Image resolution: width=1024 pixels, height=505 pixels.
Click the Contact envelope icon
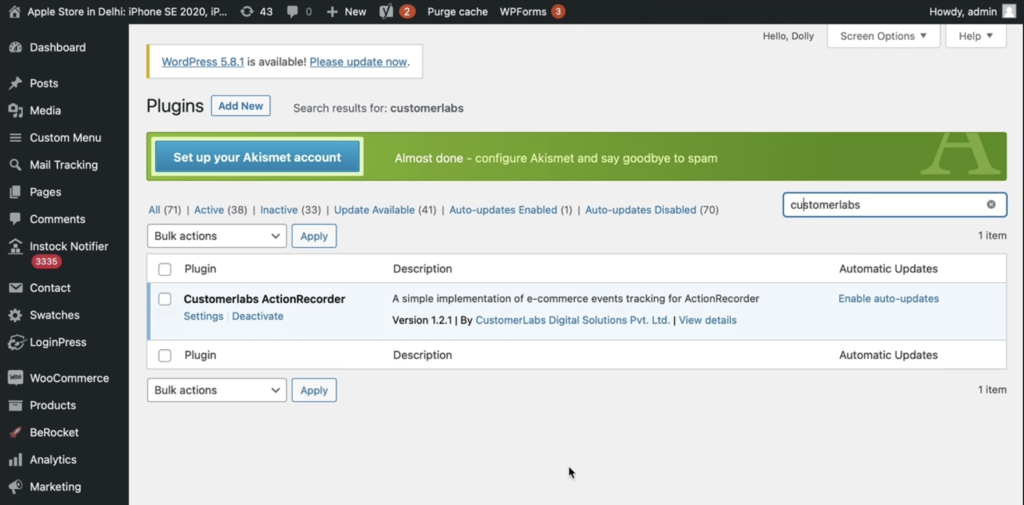[15, 287]
